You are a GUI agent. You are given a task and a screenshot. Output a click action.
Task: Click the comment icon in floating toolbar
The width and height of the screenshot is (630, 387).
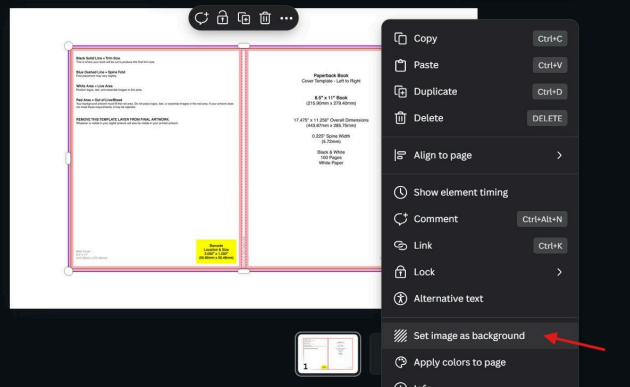pos(201,18)
